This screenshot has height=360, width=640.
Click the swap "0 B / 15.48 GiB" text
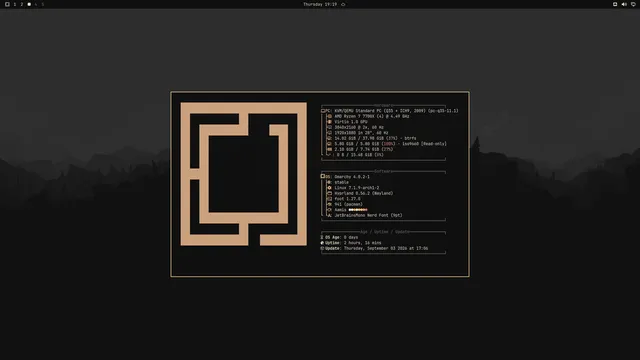(x=354, y=155)
